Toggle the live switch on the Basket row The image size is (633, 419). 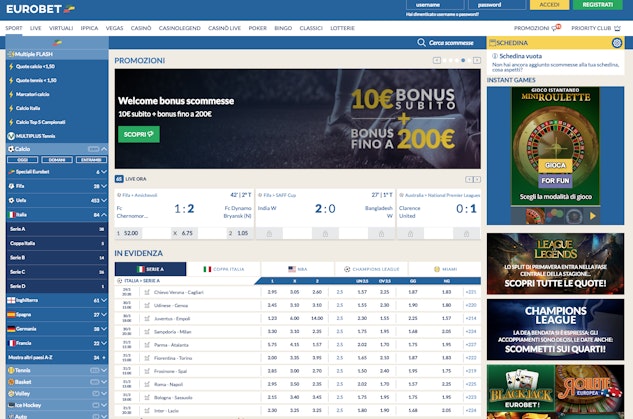[x=95, y=382]
